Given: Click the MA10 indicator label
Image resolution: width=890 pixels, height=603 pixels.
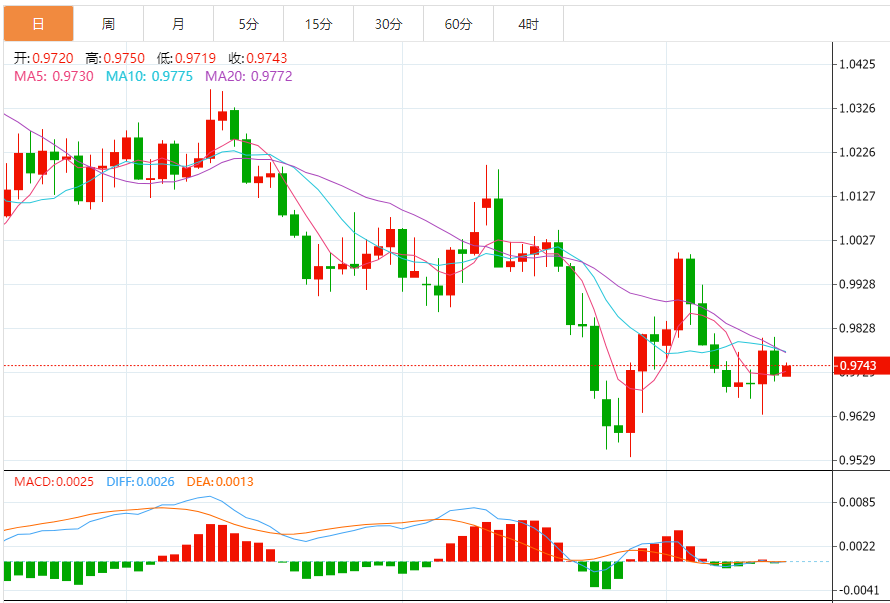Looking at the screenshot, I should pos(149,76).
